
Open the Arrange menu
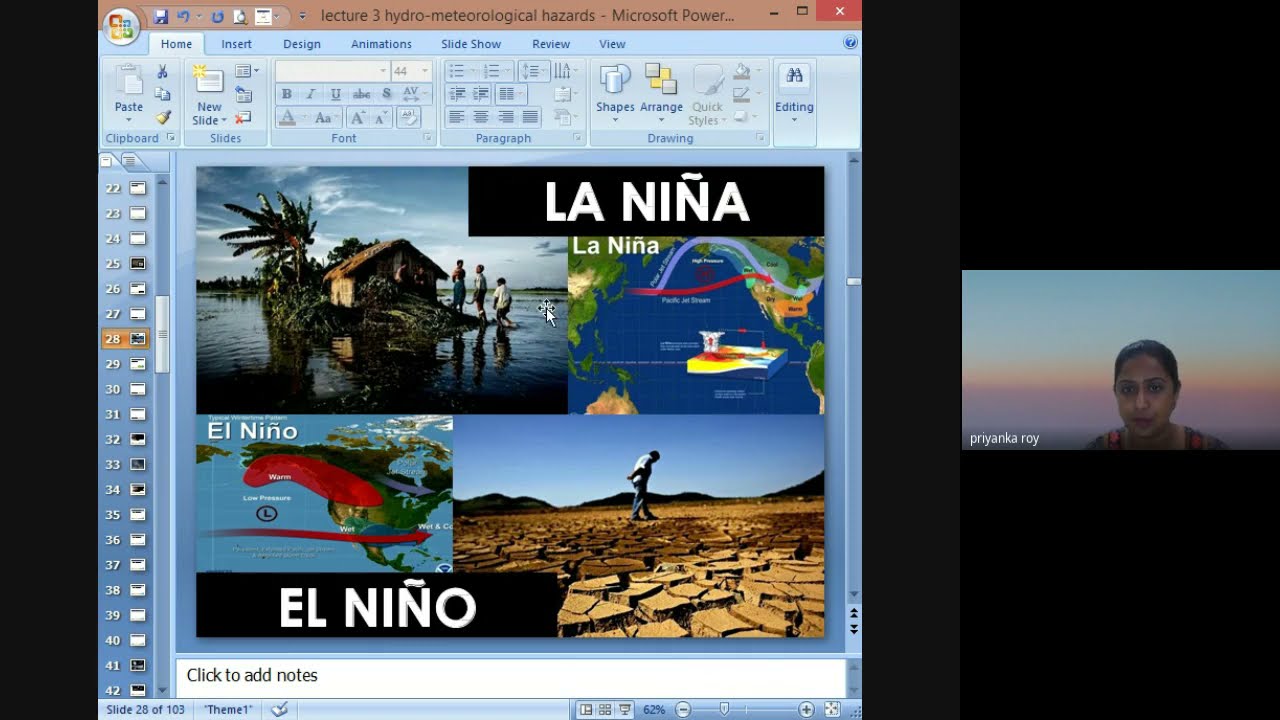tap(661, 94)
